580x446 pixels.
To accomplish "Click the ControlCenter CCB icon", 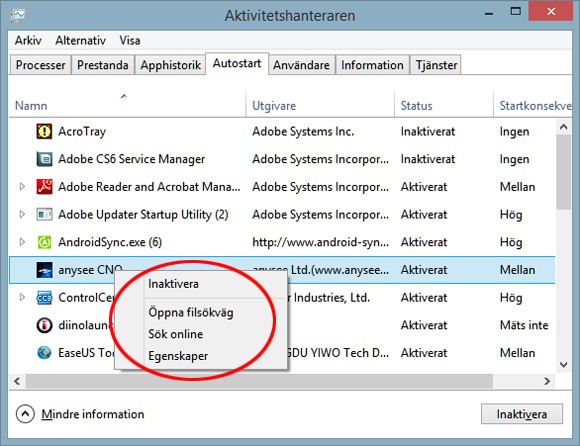I will 44,298.
